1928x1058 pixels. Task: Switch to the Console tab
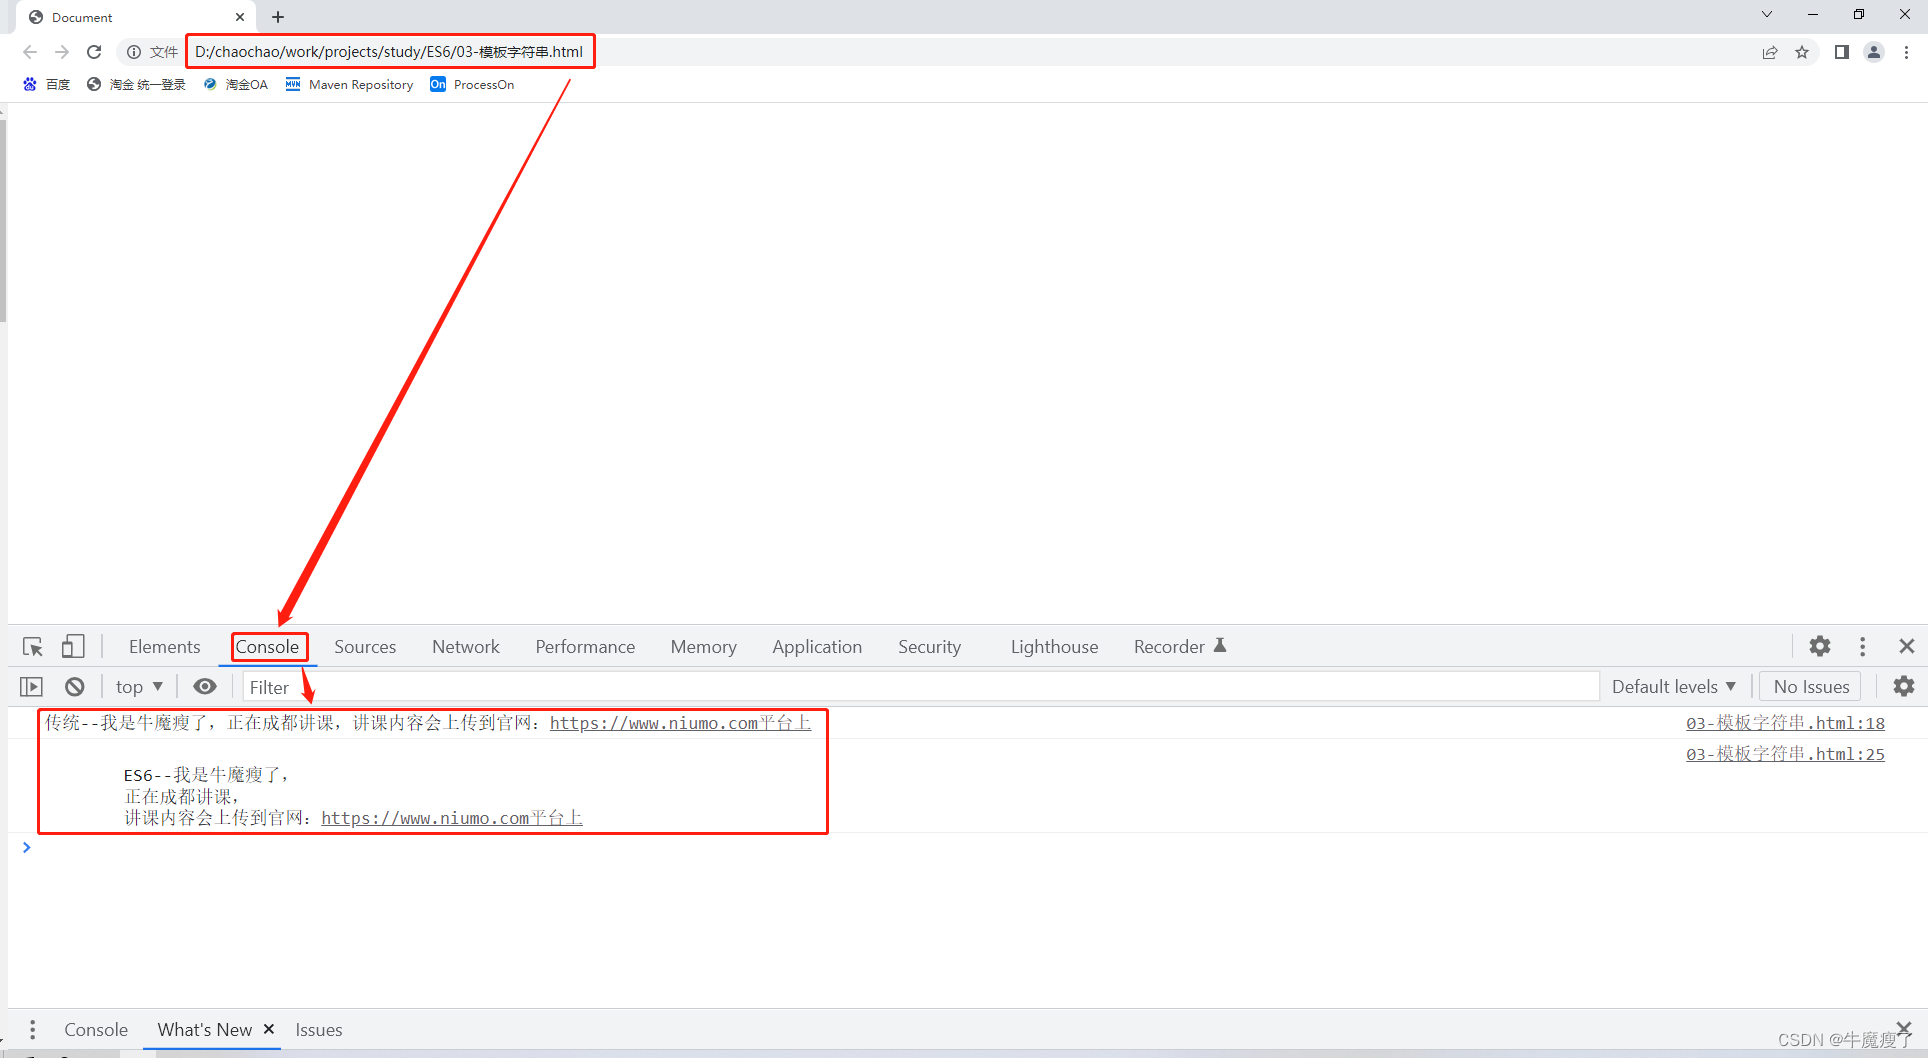[267, 647]
